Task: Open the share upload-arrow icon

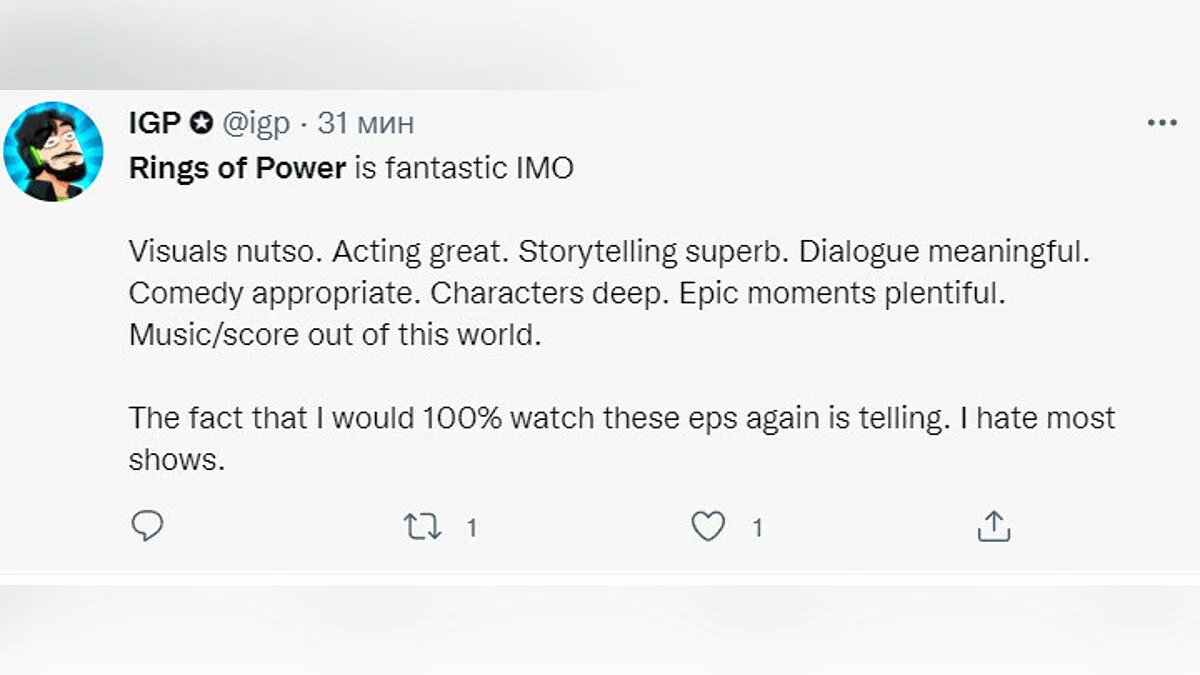Action: coord(993,526)
